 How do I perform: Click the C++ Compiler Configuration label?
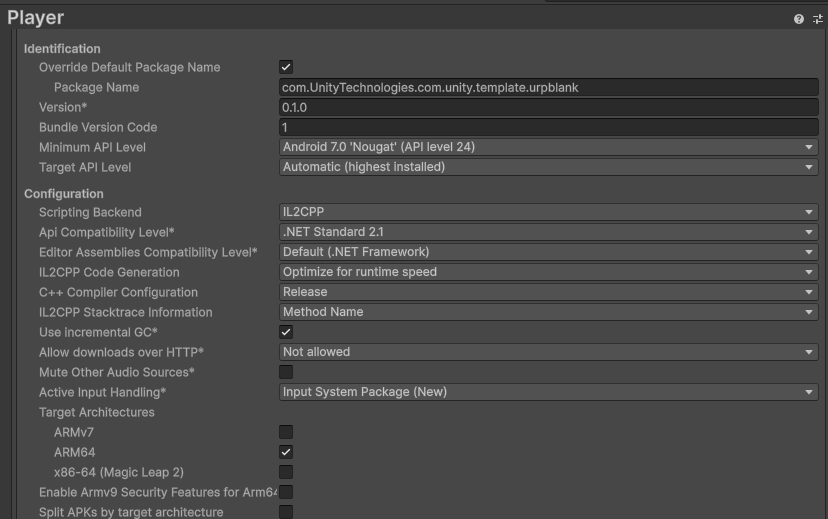click(118, 292)
